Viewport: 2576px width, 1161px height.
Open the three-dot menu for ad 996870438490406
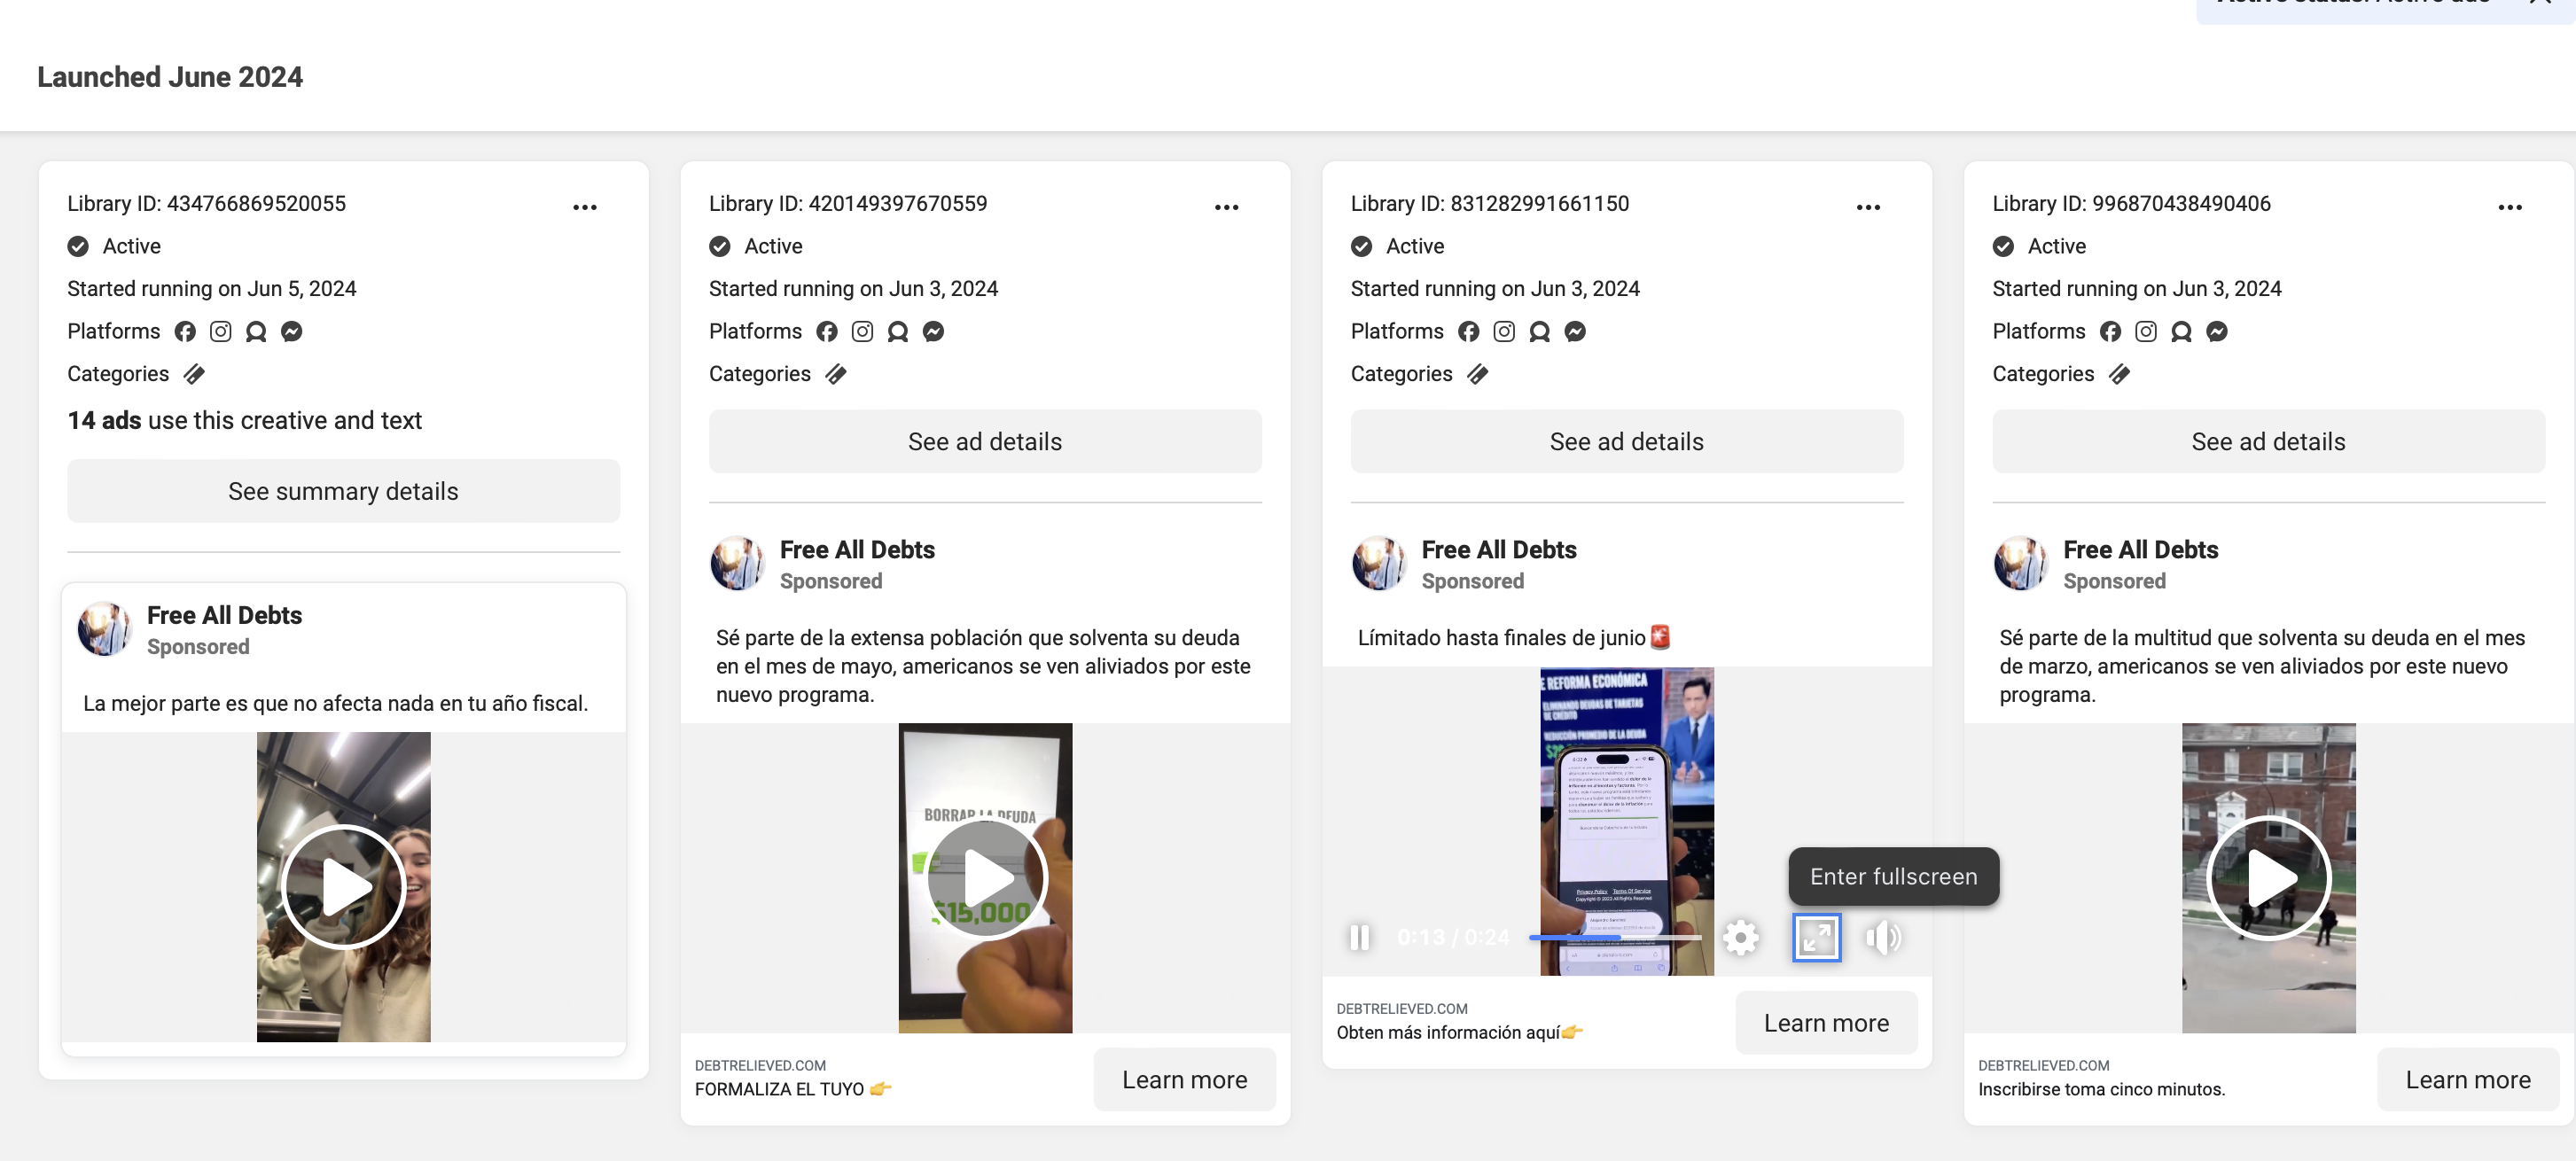coord(2509,207)
